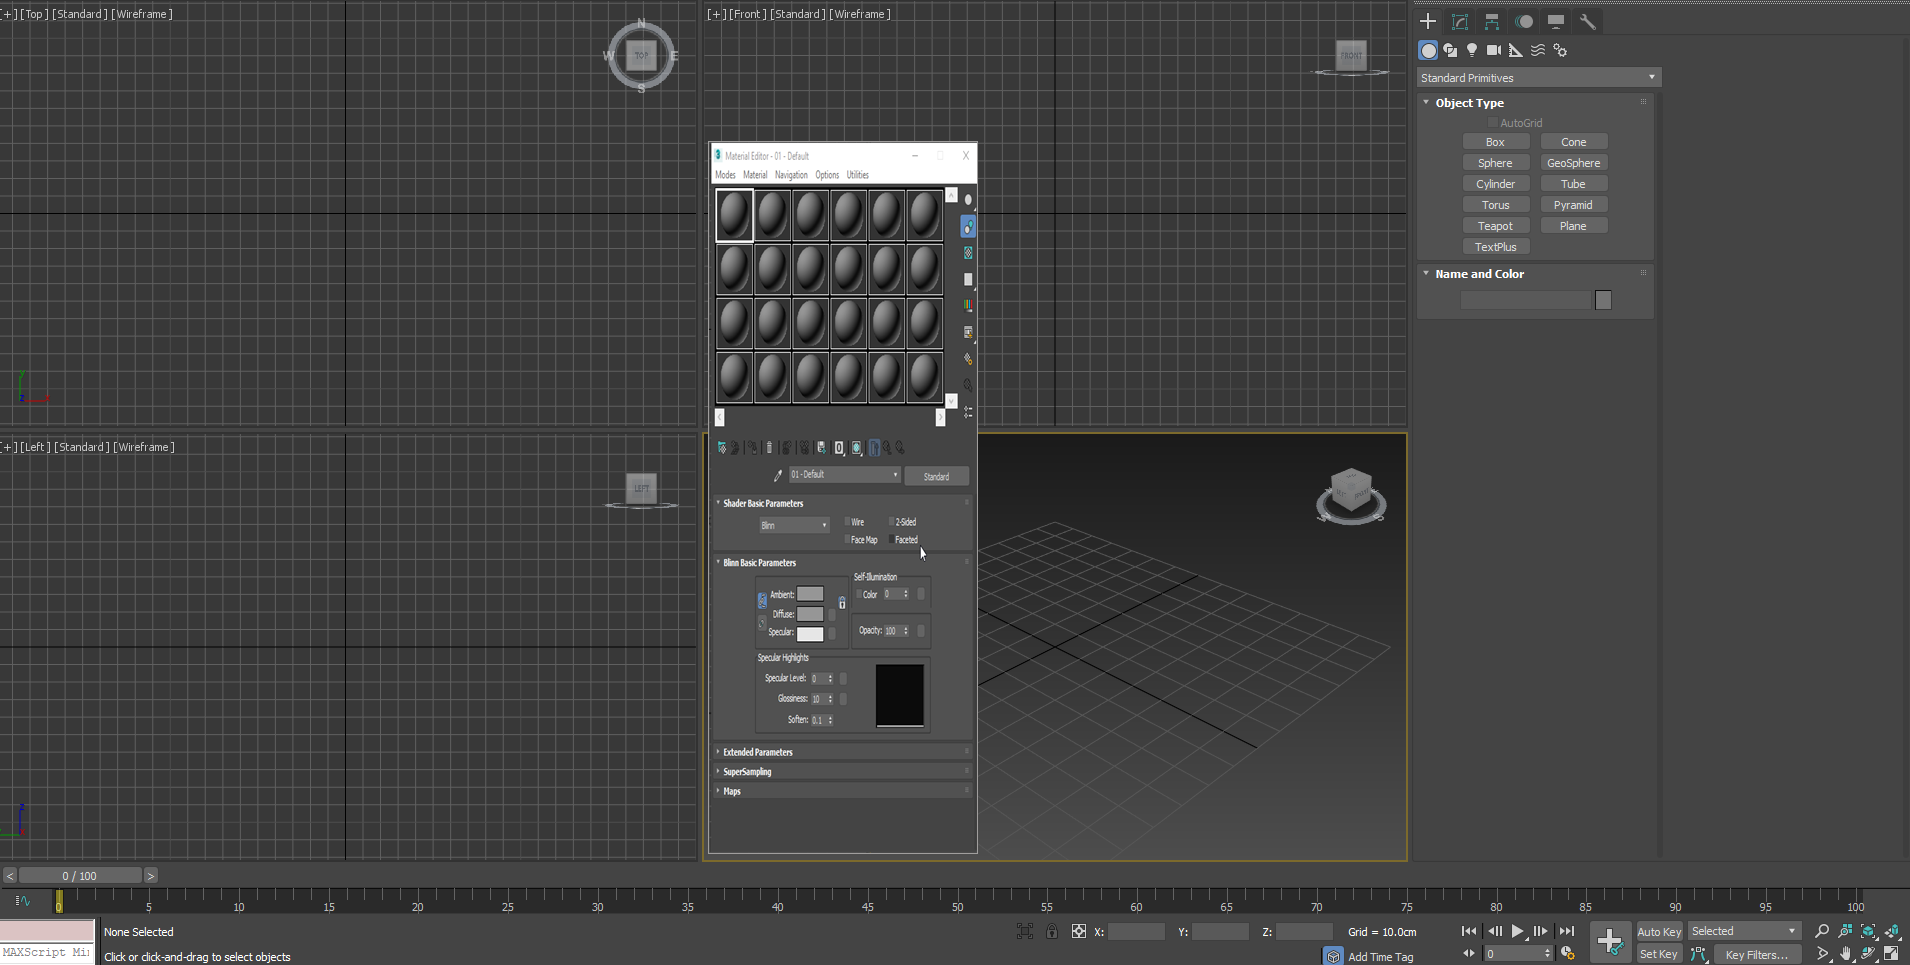Enable the Face Map checkbox
1910x965 pixels.
tap(847, 539)
